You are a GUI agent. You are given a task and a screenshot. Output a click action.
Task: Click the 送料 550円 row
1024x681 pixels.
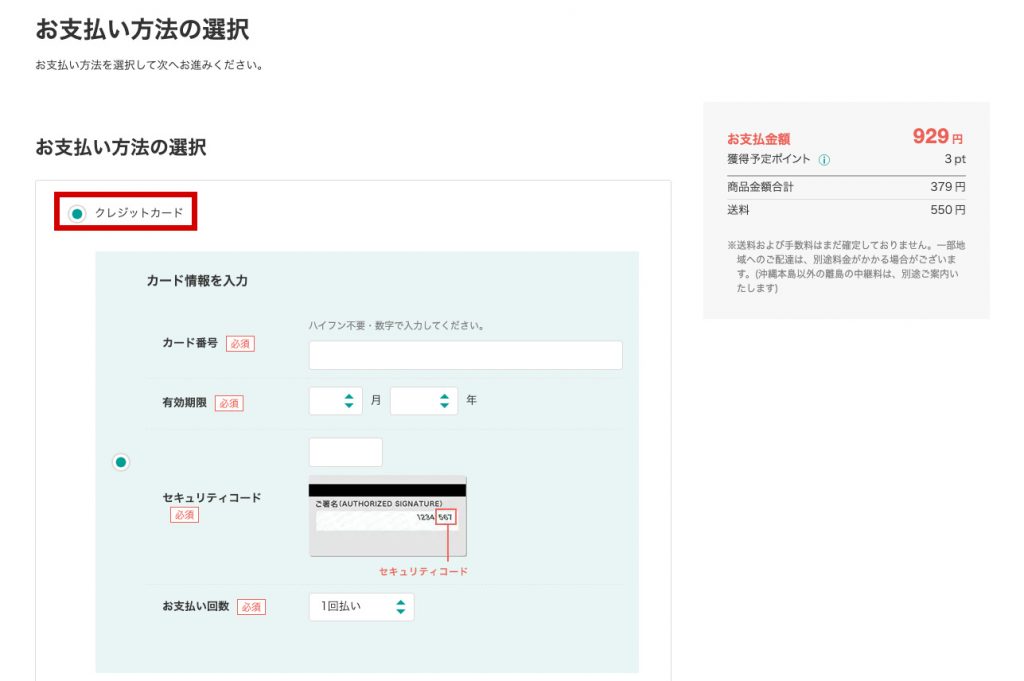pos(846,210)
